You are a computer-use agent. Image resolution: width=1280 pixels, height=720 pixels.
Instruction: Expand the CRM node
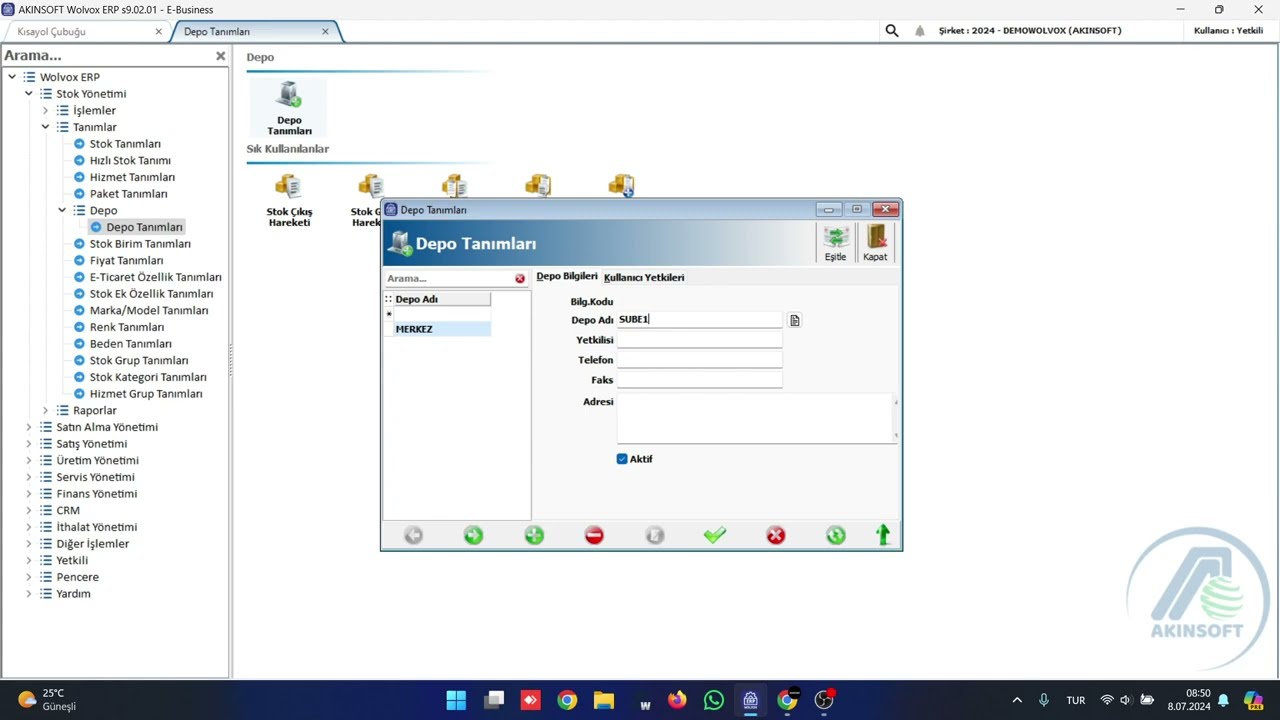29,510
